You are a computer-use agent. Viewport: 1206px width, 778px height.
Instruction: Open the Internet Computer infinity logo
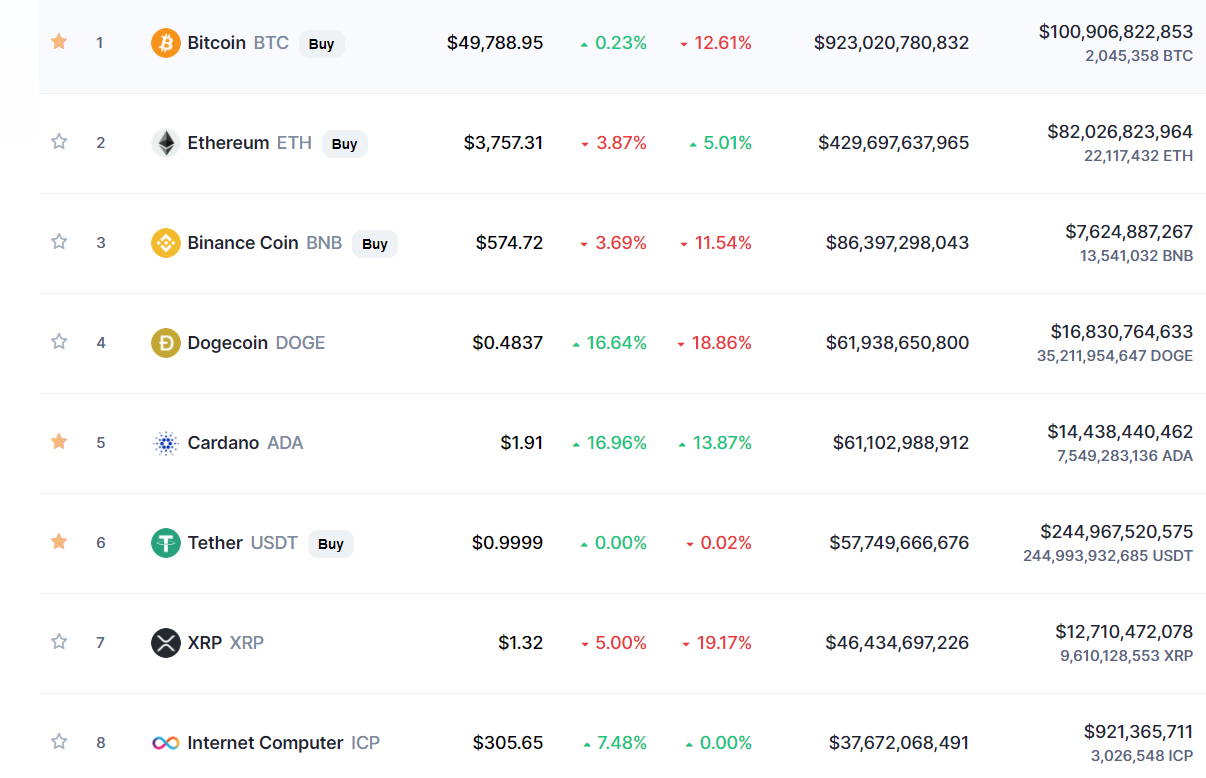pyautogui.click(x=165, y=743)
